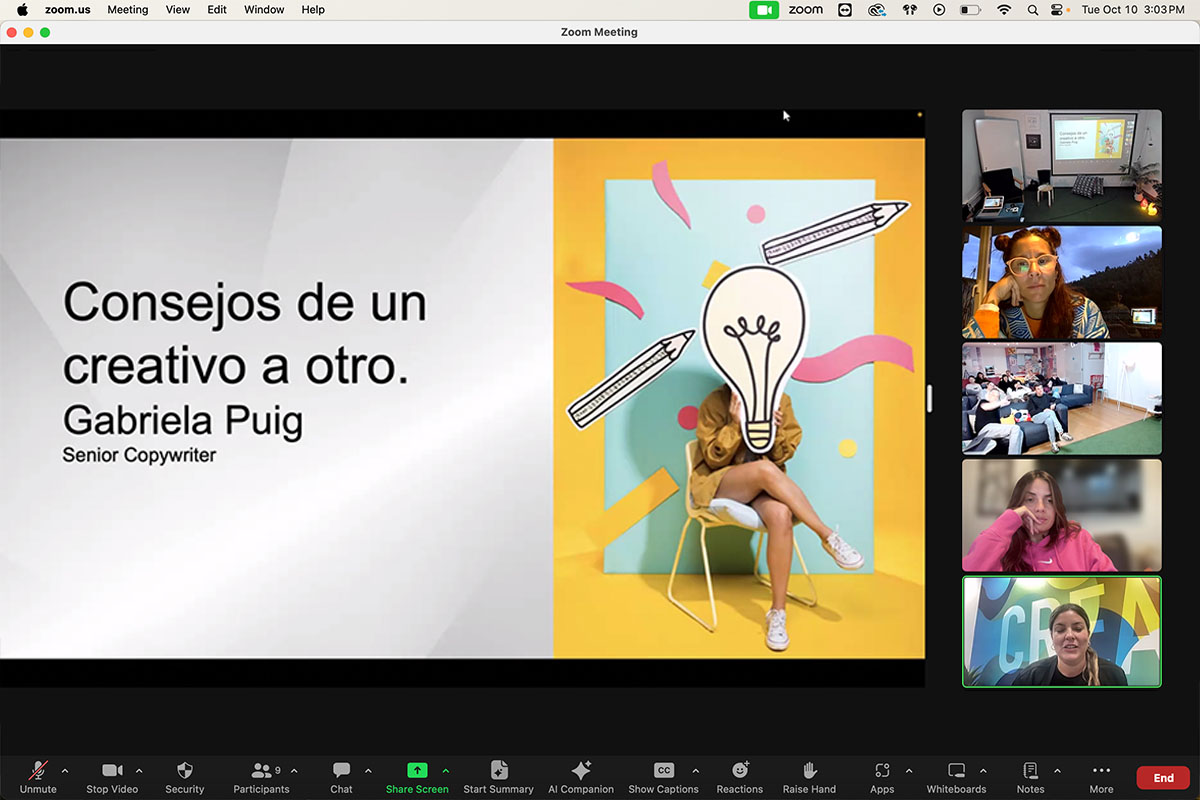Toggle Show Captions on

[663, 777]
